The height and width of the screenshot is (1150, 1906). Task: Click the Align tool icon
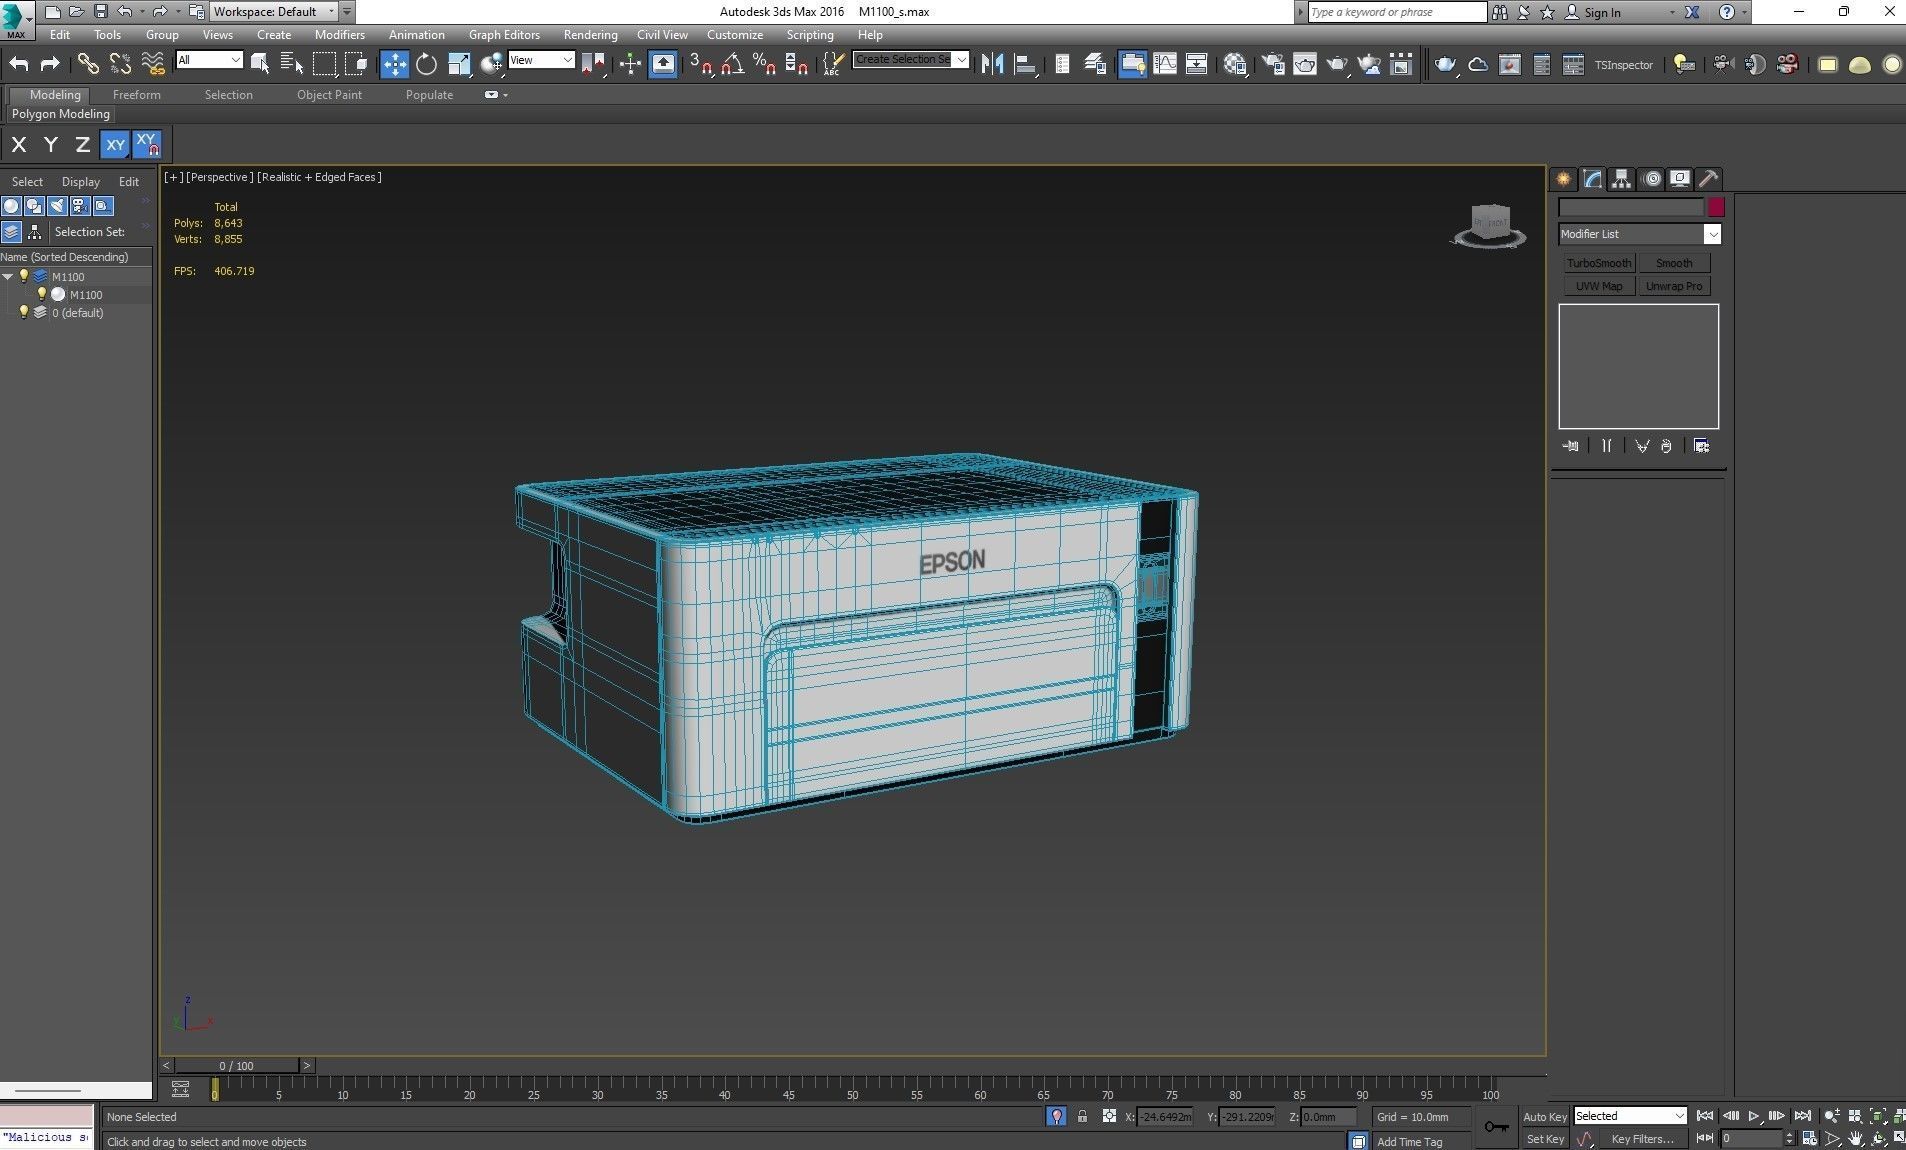tap(1024, 64)
